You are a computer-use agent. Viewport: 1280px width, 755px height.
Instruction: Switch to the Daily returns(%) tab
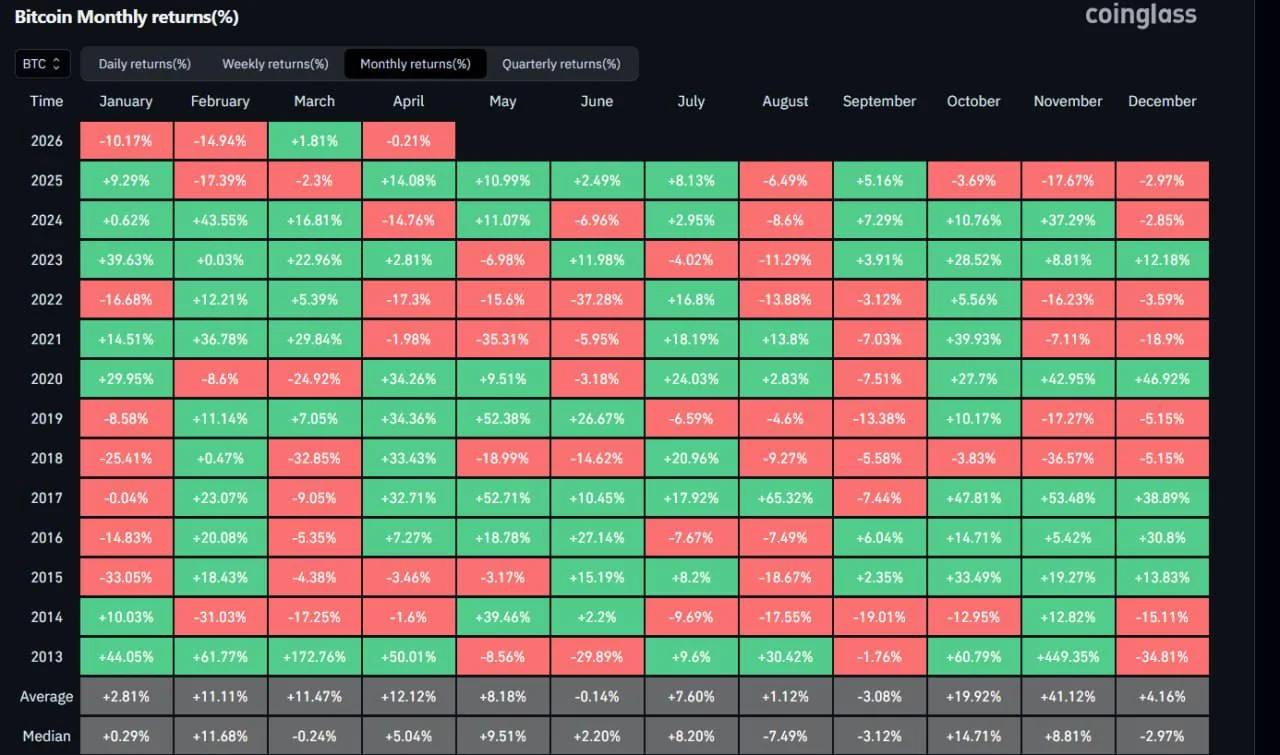click(144, 64)
